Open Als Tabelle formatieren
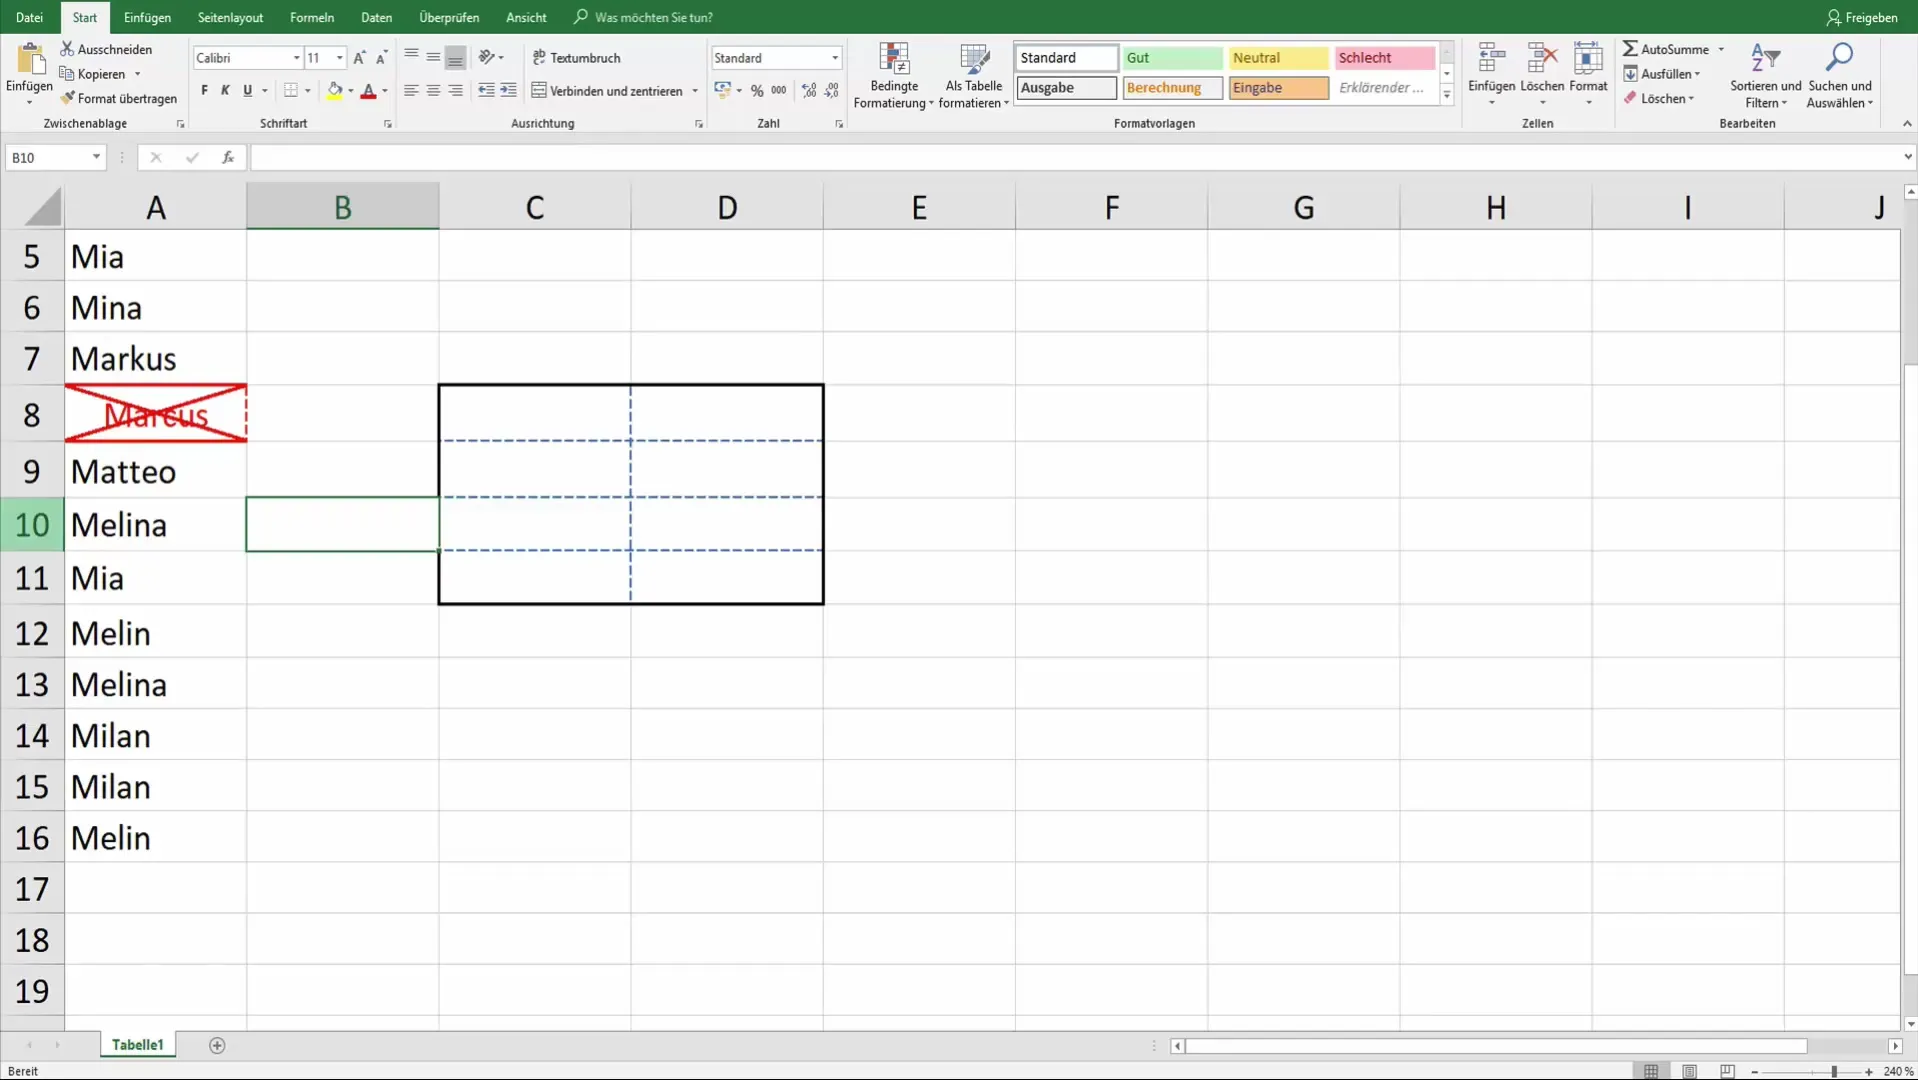The height and width of the screenshot is (1080, 1918). tap(974, 76)
